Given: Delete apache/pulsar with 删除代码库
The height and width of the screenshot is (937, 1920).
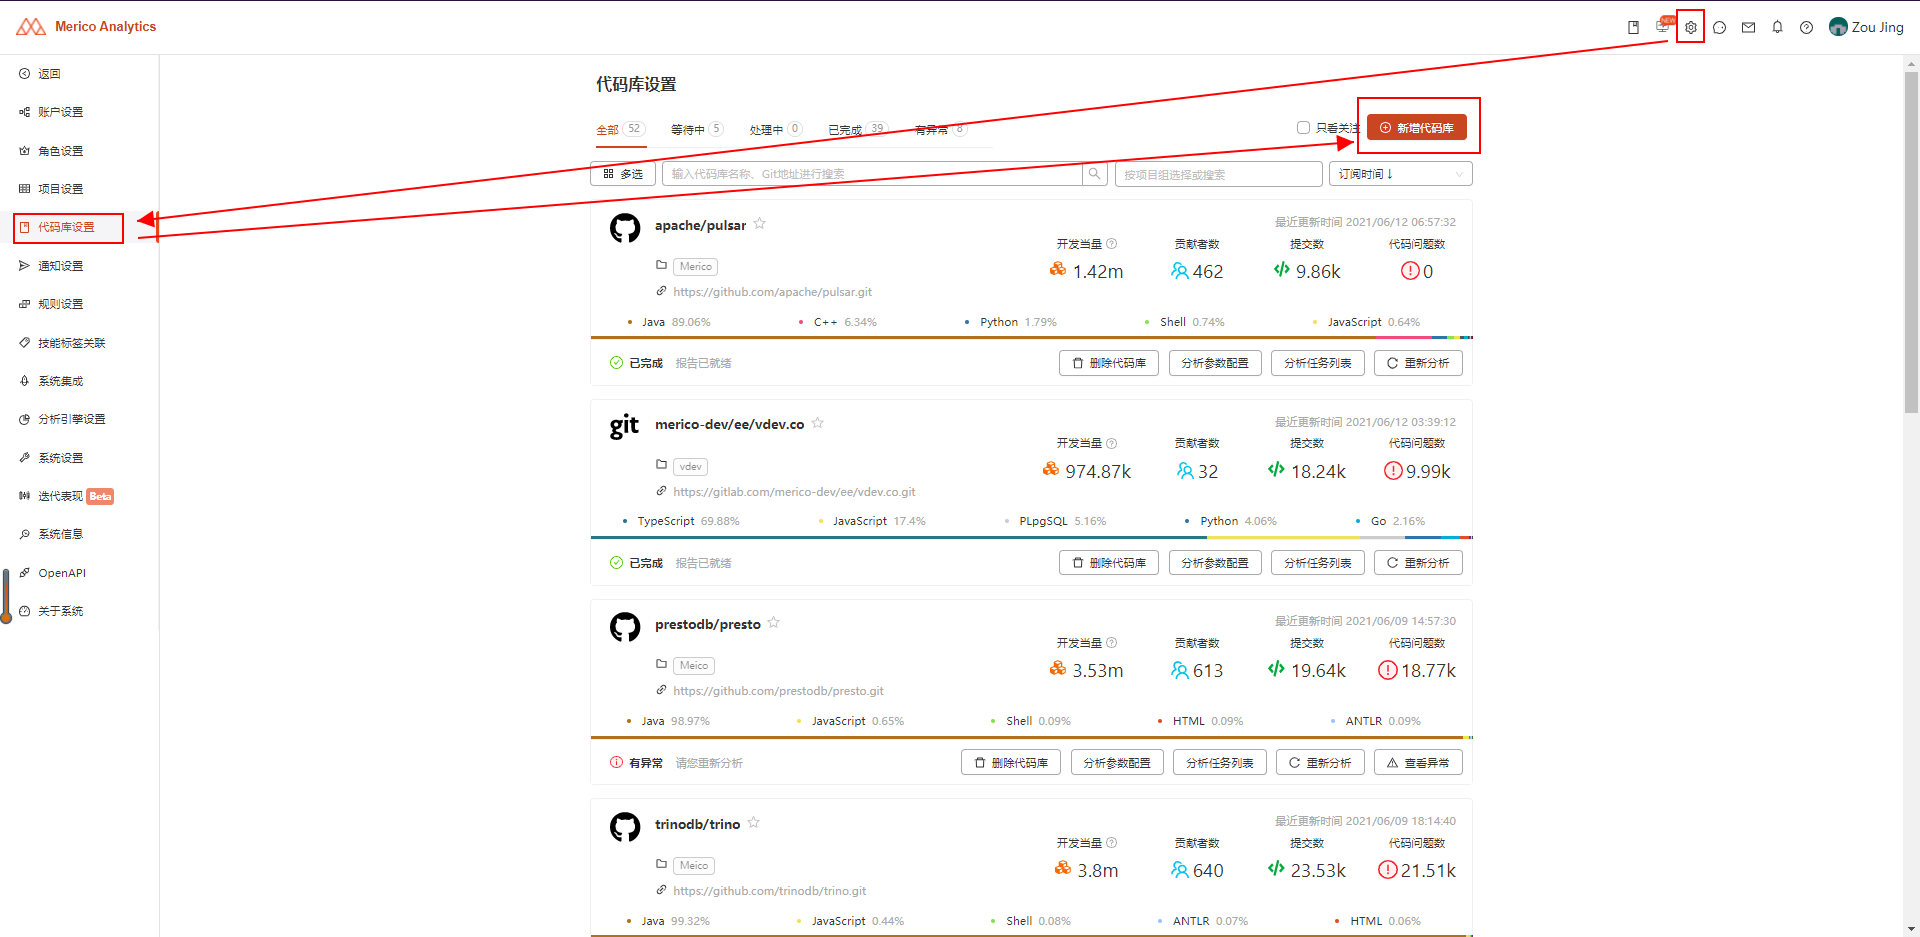Looking at the screenshot, I should [x=1109, y=363].
